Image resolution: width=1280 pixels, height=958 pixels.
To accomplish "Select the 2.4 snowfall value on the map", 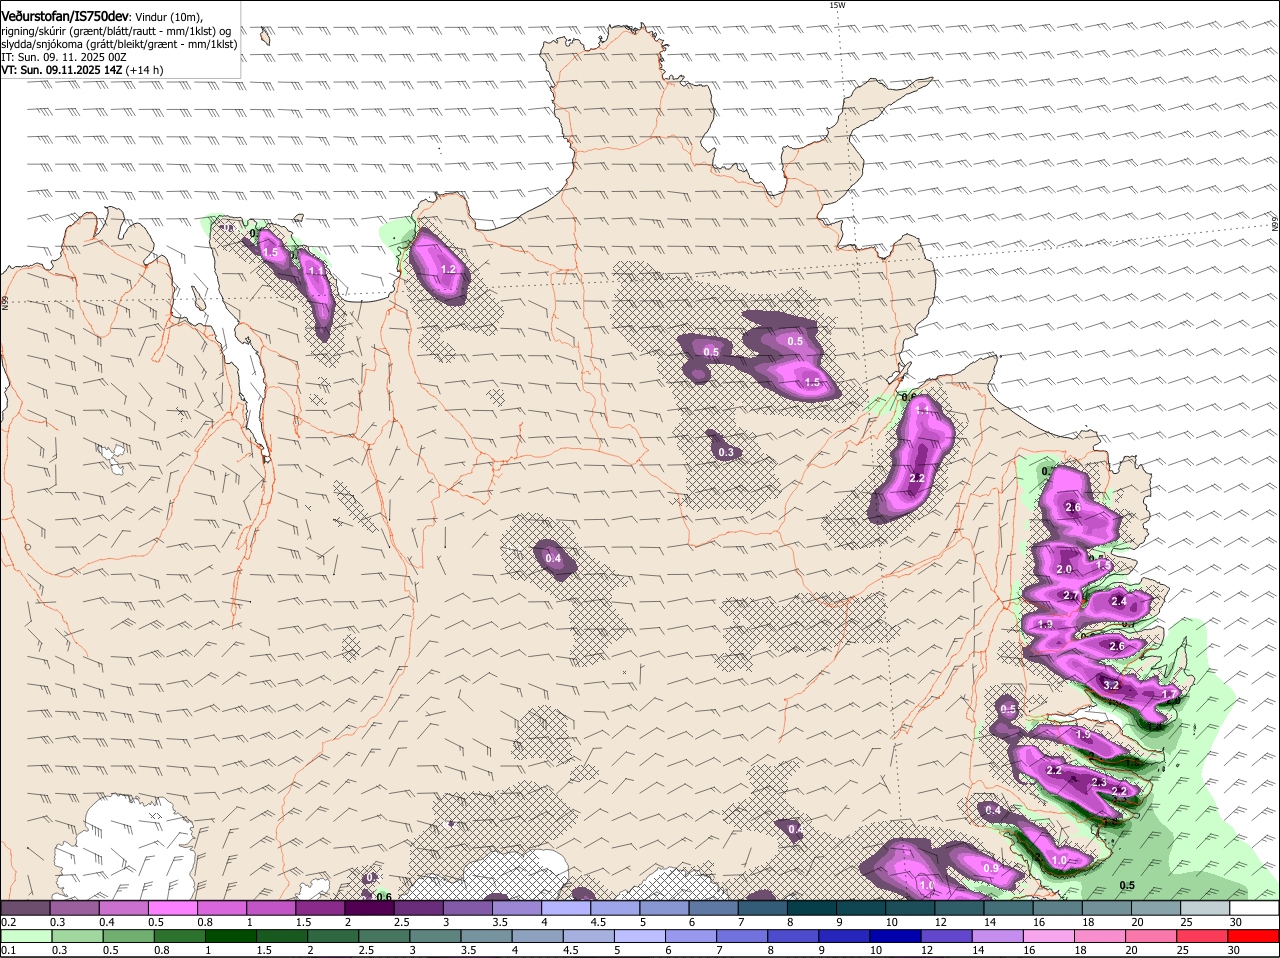I will [1118, 601].
